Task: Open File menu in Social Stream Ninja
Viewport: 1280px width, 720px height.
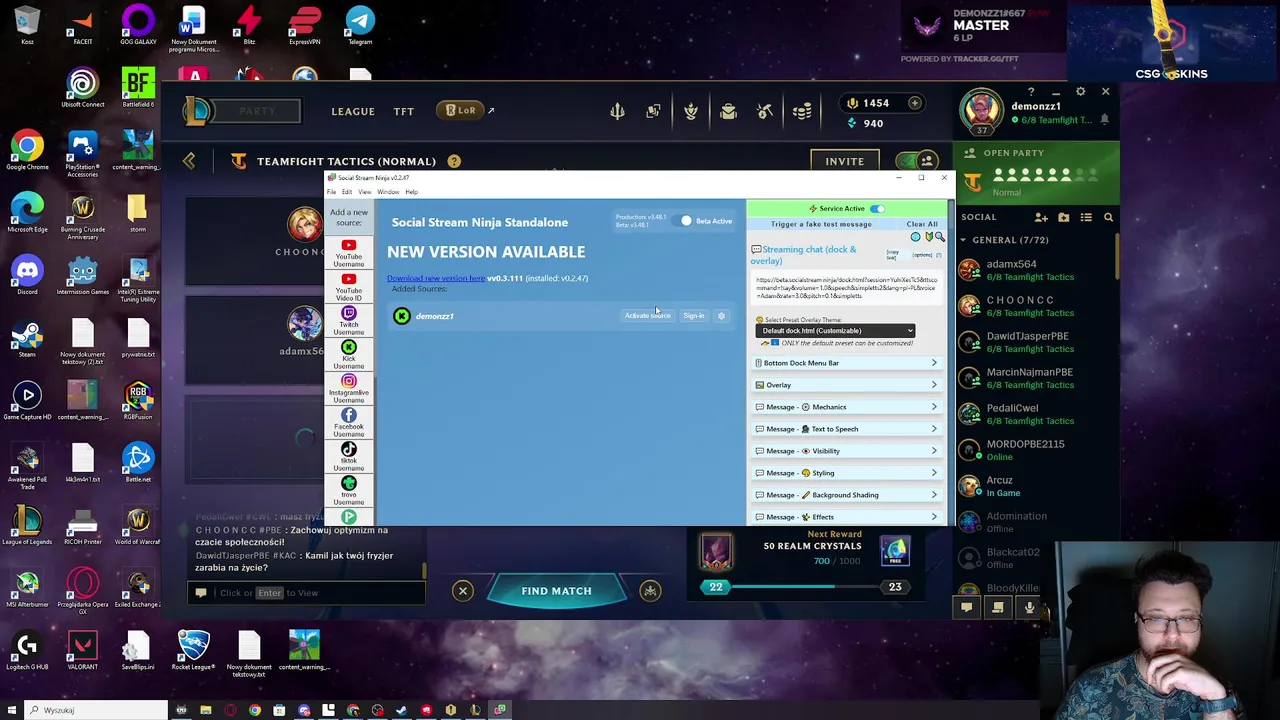Action: pos(332,192)
